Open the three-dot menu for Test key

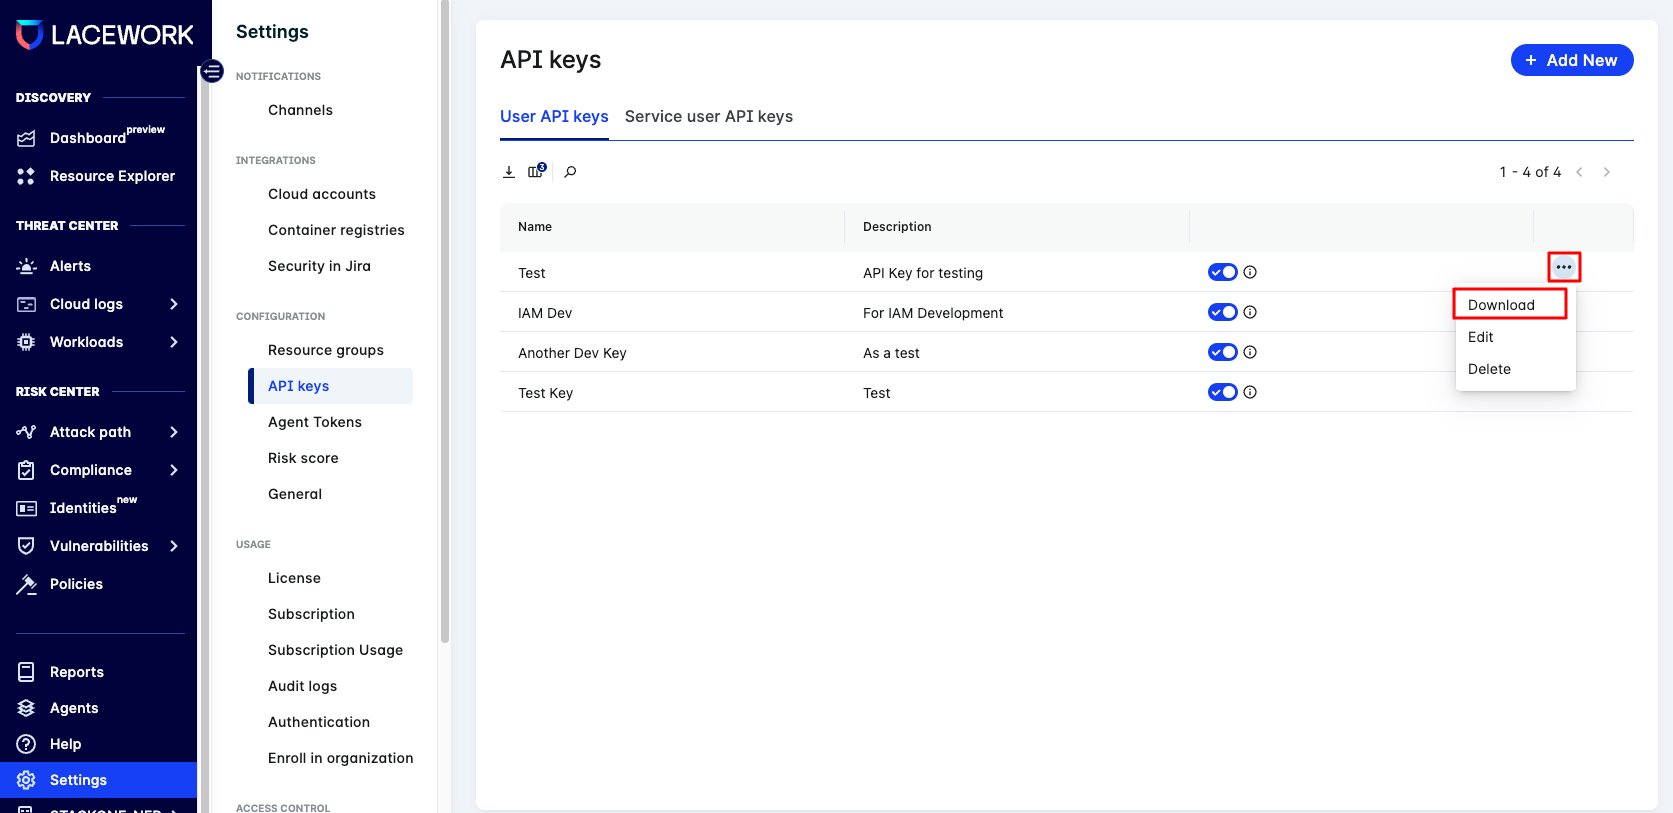coord(1564,267)
